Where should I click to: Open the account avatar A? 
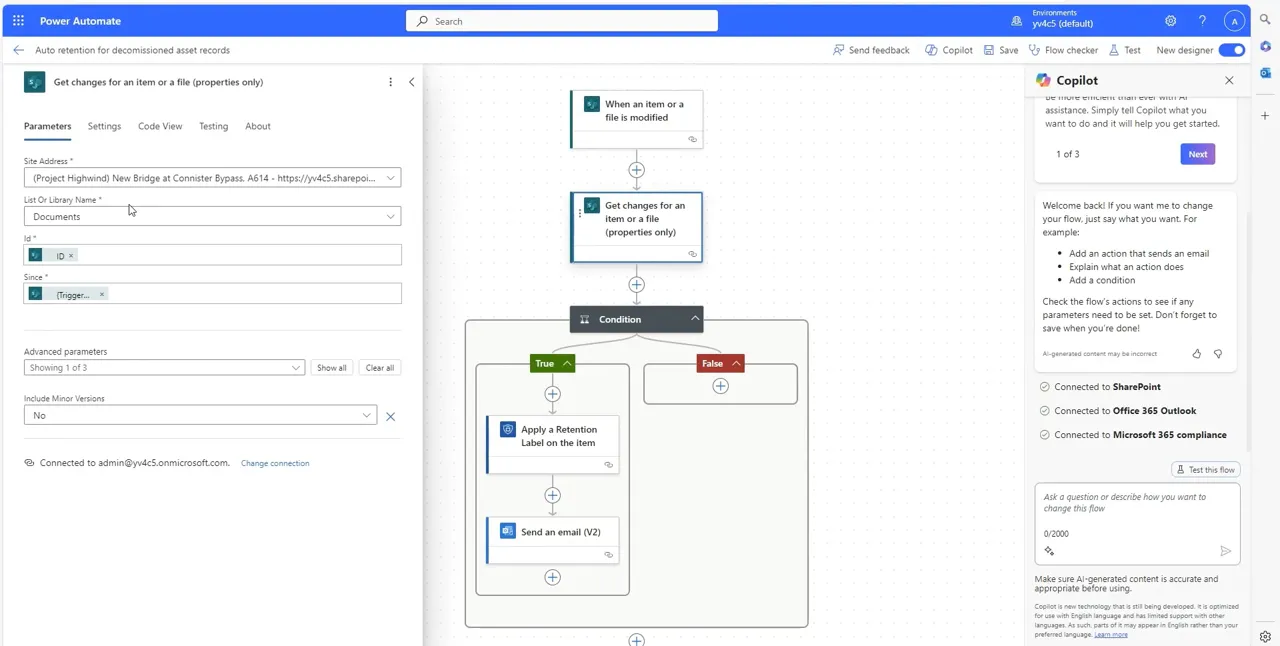tap(1235, 21)
